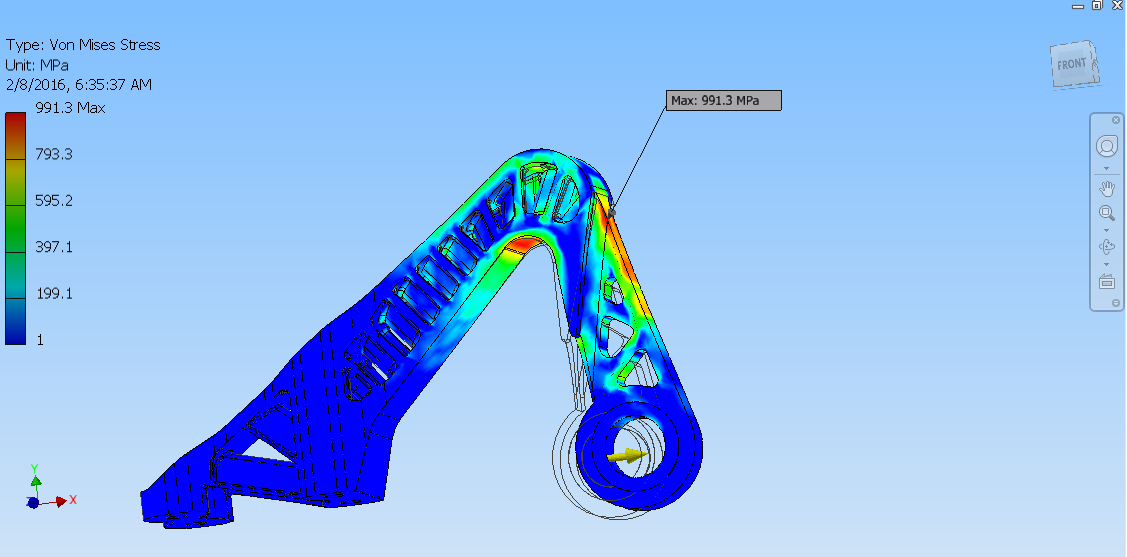Click the Type: Von Mises Stress text
The width and height of the screenshot is (1127, 557).
click(x=83, y=45)
